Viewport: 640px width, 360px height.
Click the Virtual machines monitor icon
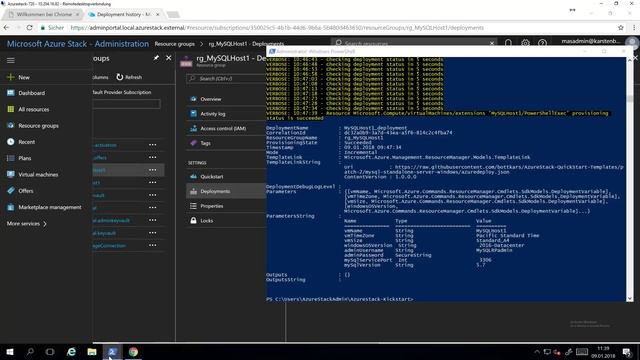coord(11,174)
